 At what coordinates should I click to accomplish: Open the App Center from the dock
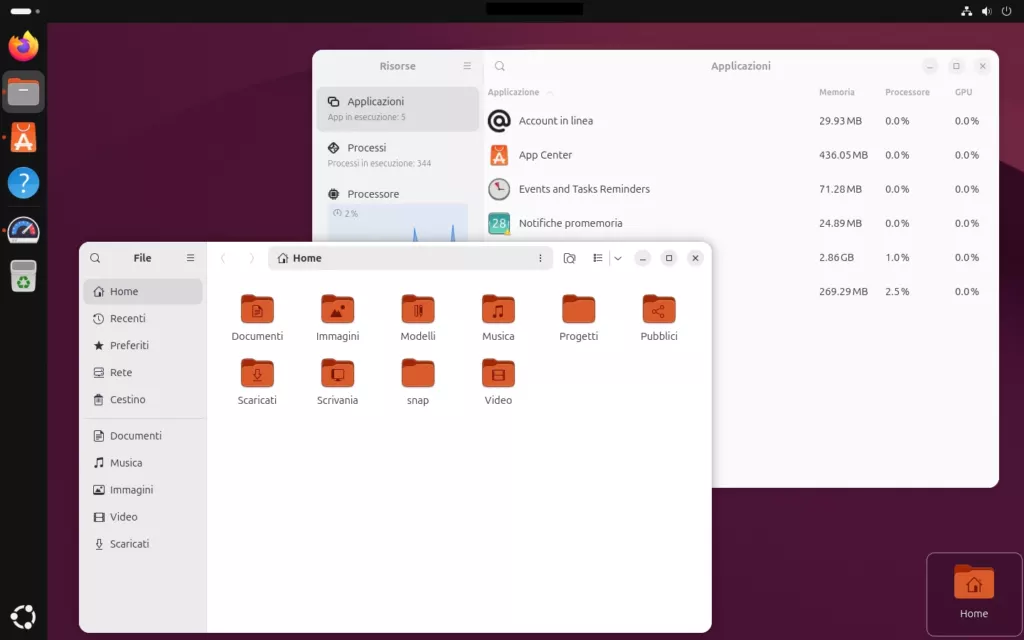click(24, 137)
